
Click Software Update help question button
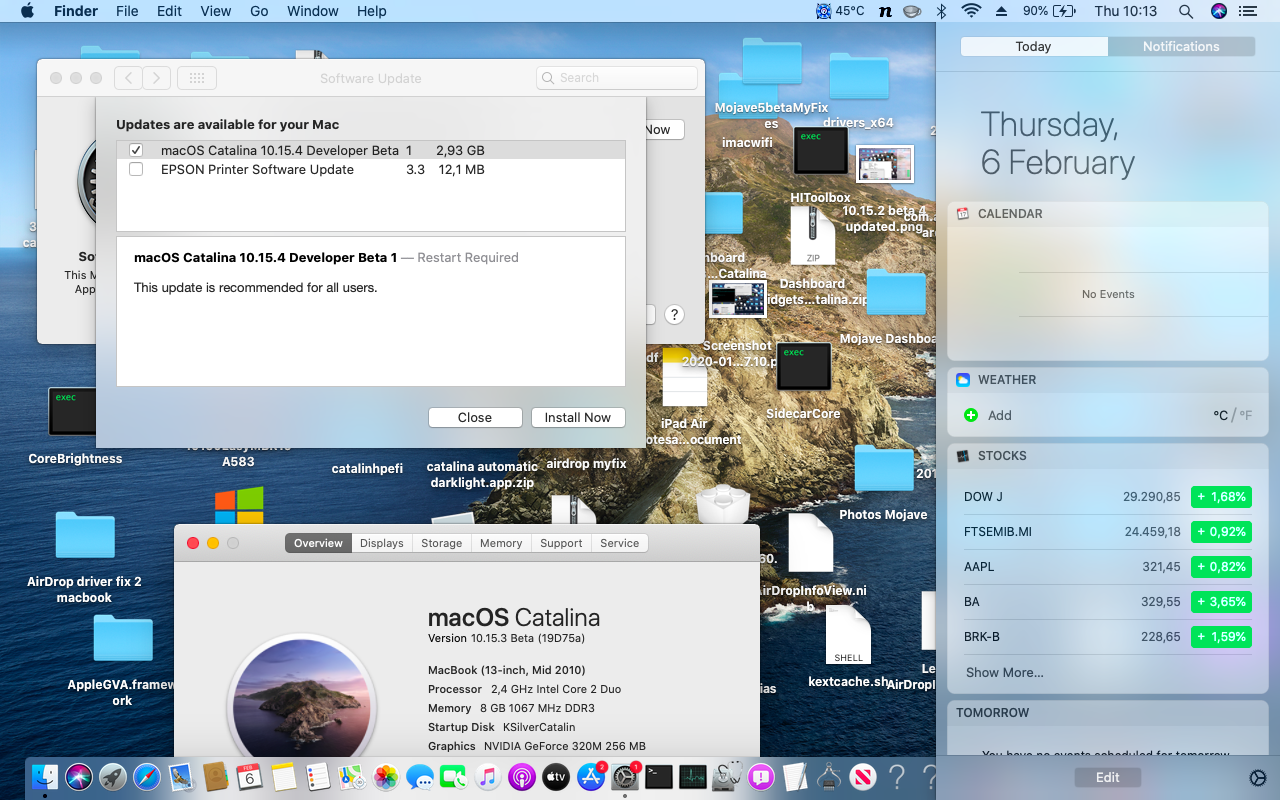click(x=674, y=314)
